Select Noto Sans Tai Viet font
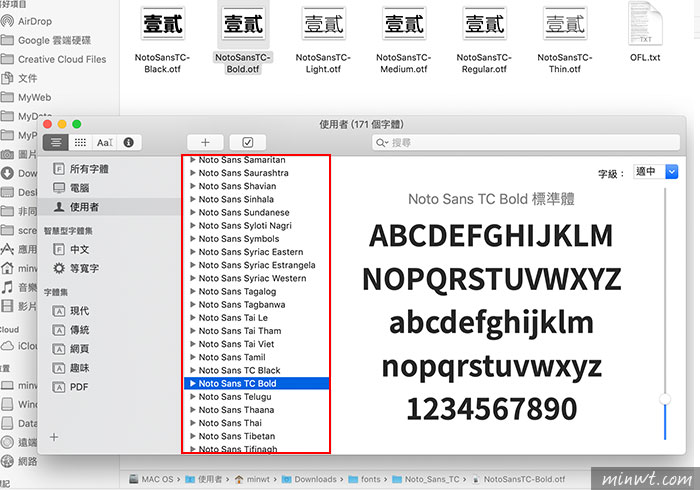 236,344
